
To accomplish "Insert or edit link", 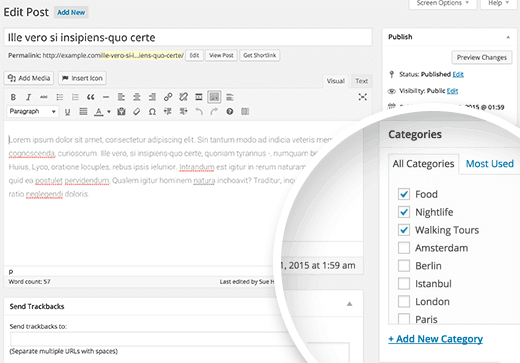I will point(168,97).
